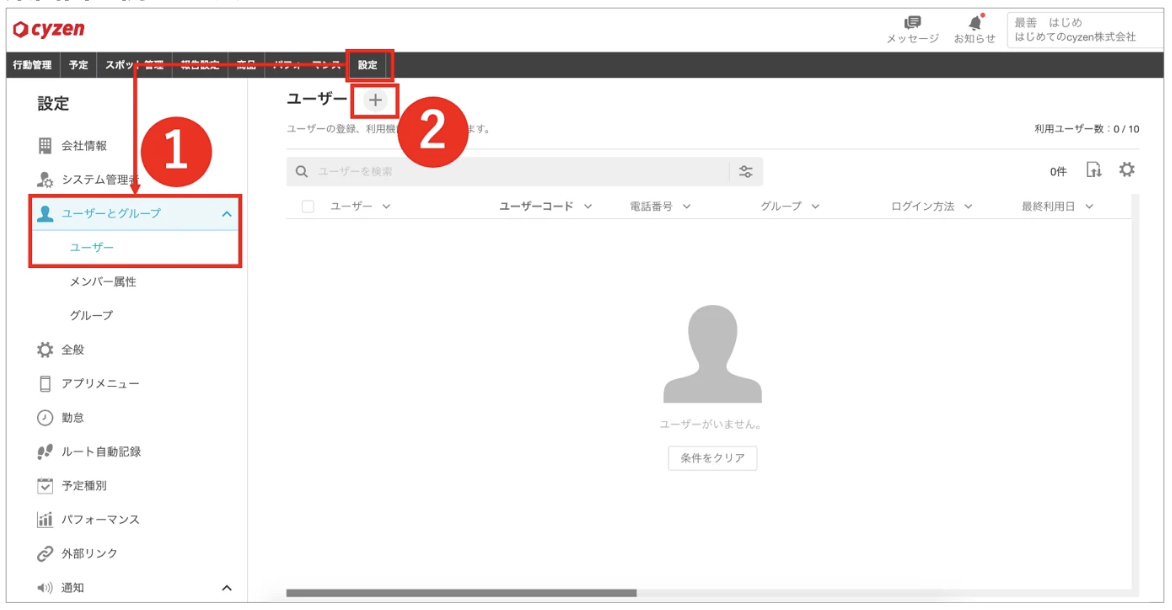This screenshot has height=610, width=1172.
Task: Open the スポット管理 menu tab
Action: [x=134, y=65]
